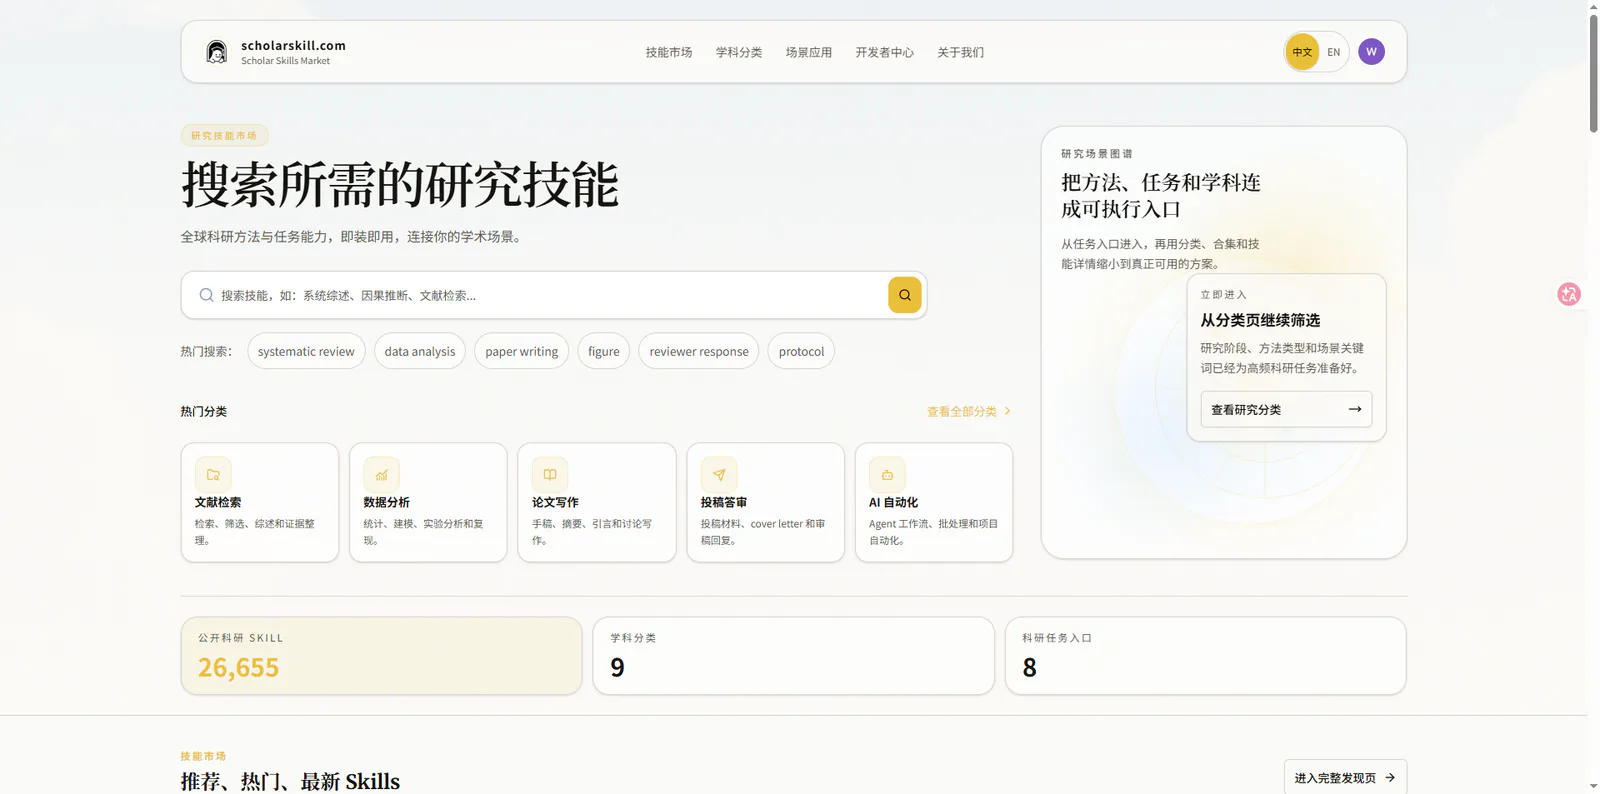This screenshot has height=794, width=1600.
Task: Switch language to 中文
Action: pyautogui.click(x=1302, y=52)
